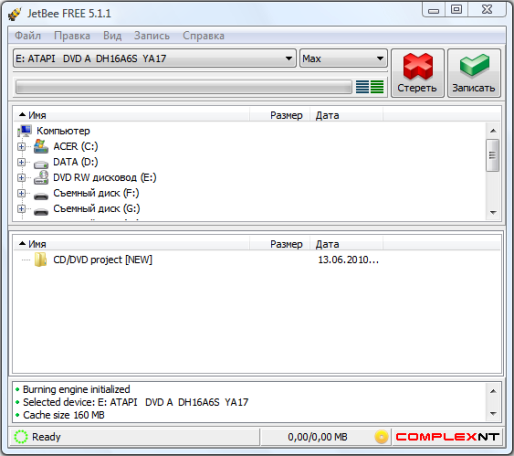Open the Вид menu
The image size is (514, 456).
point(112,36)
